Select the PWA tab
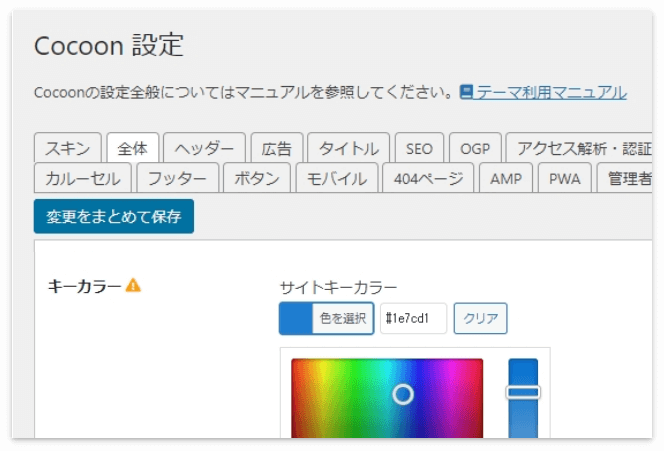 point(564,178)
